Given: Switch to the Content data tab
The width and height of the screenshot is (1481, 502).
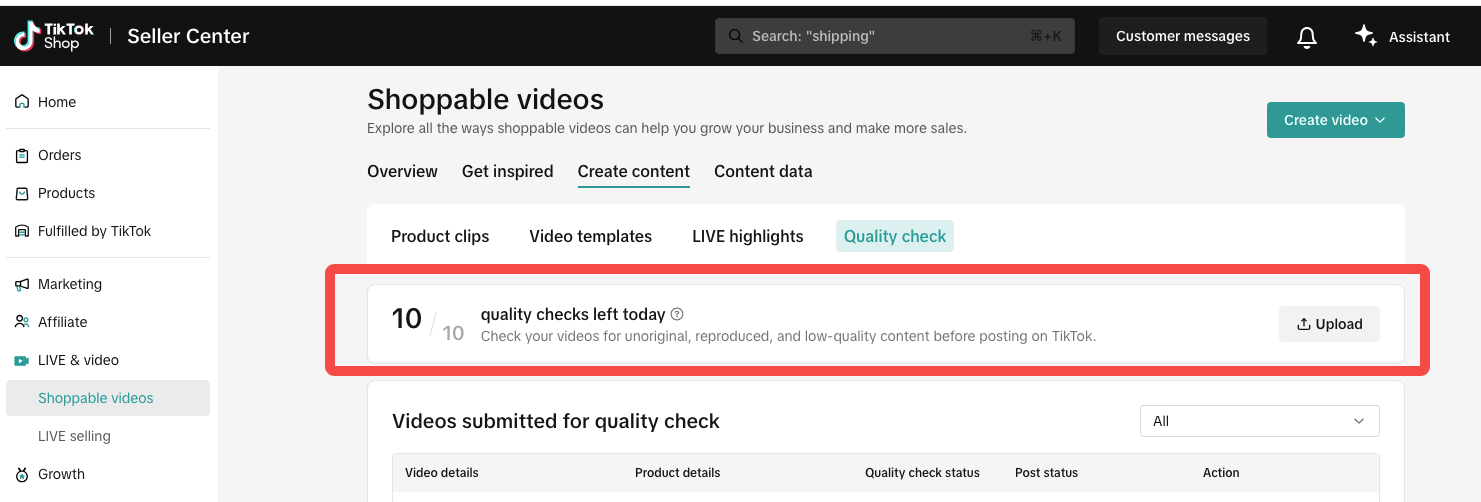Looking at the screenshot, I should 763,171.
